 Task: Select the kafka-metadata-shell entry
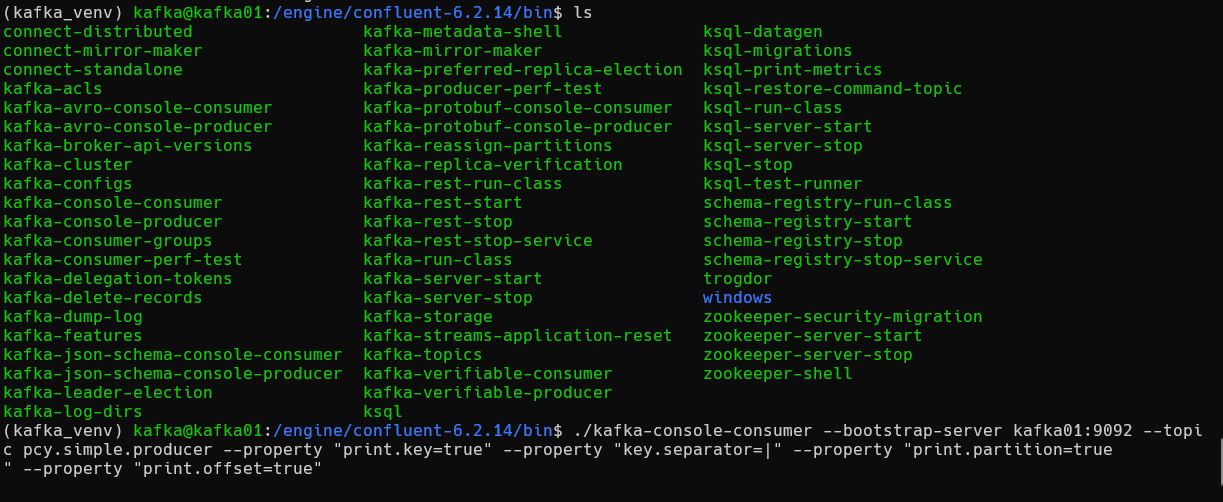[x=462, y=32]
